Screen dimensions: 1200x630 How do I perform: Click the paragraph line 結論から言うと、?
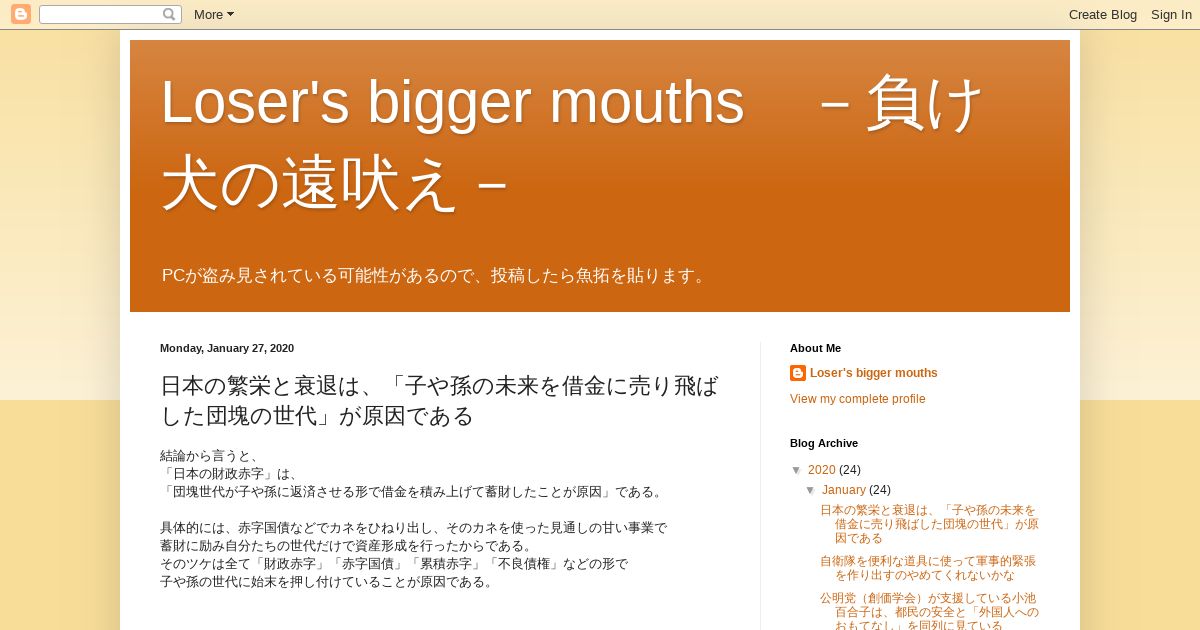click(x=210, y=456)
